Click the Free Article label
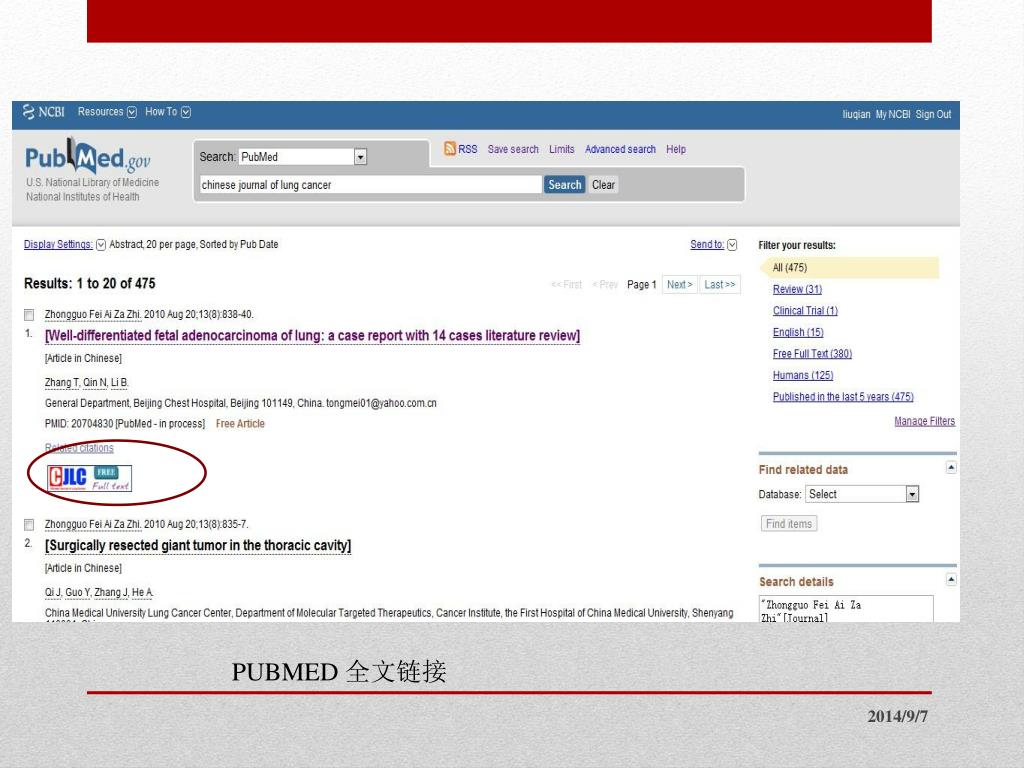1024x768 pixels. coord(240,424)
